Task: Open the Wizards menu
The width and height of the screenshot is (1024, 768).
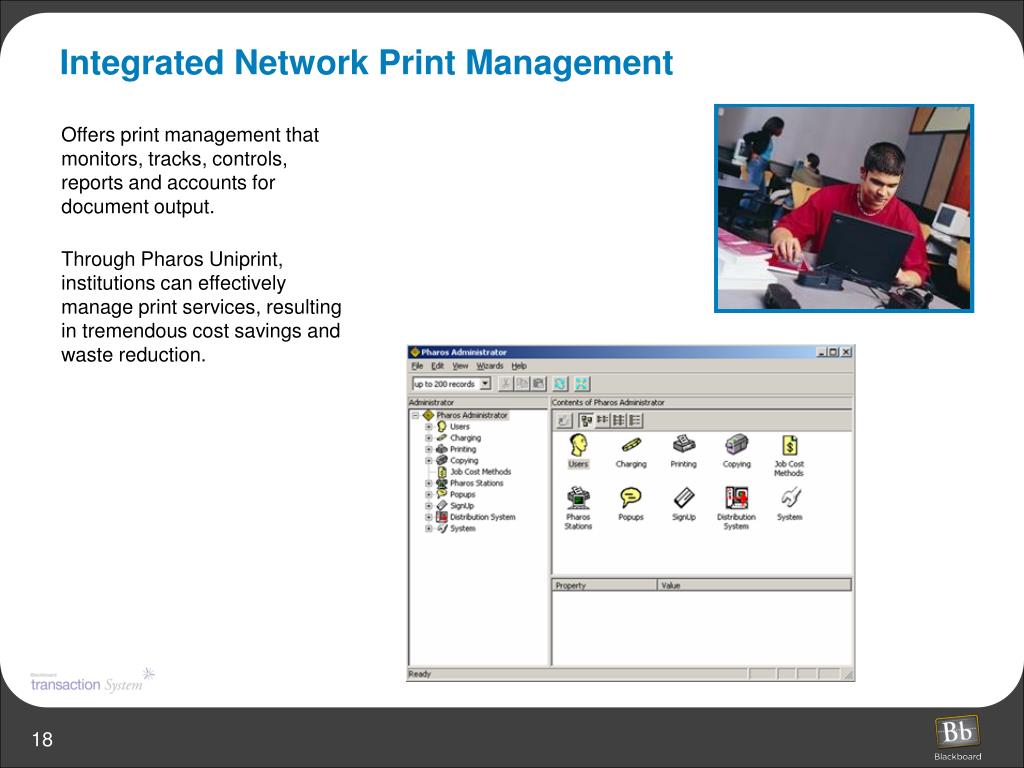Action: [489, 366]
